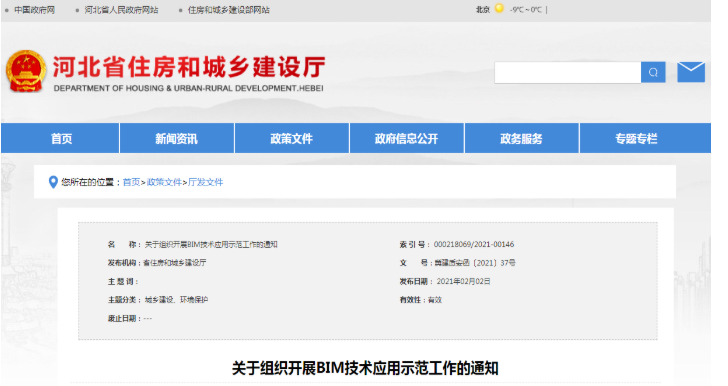Click the 北京 weather city label
728x386 pixels.
pos(483,9)
